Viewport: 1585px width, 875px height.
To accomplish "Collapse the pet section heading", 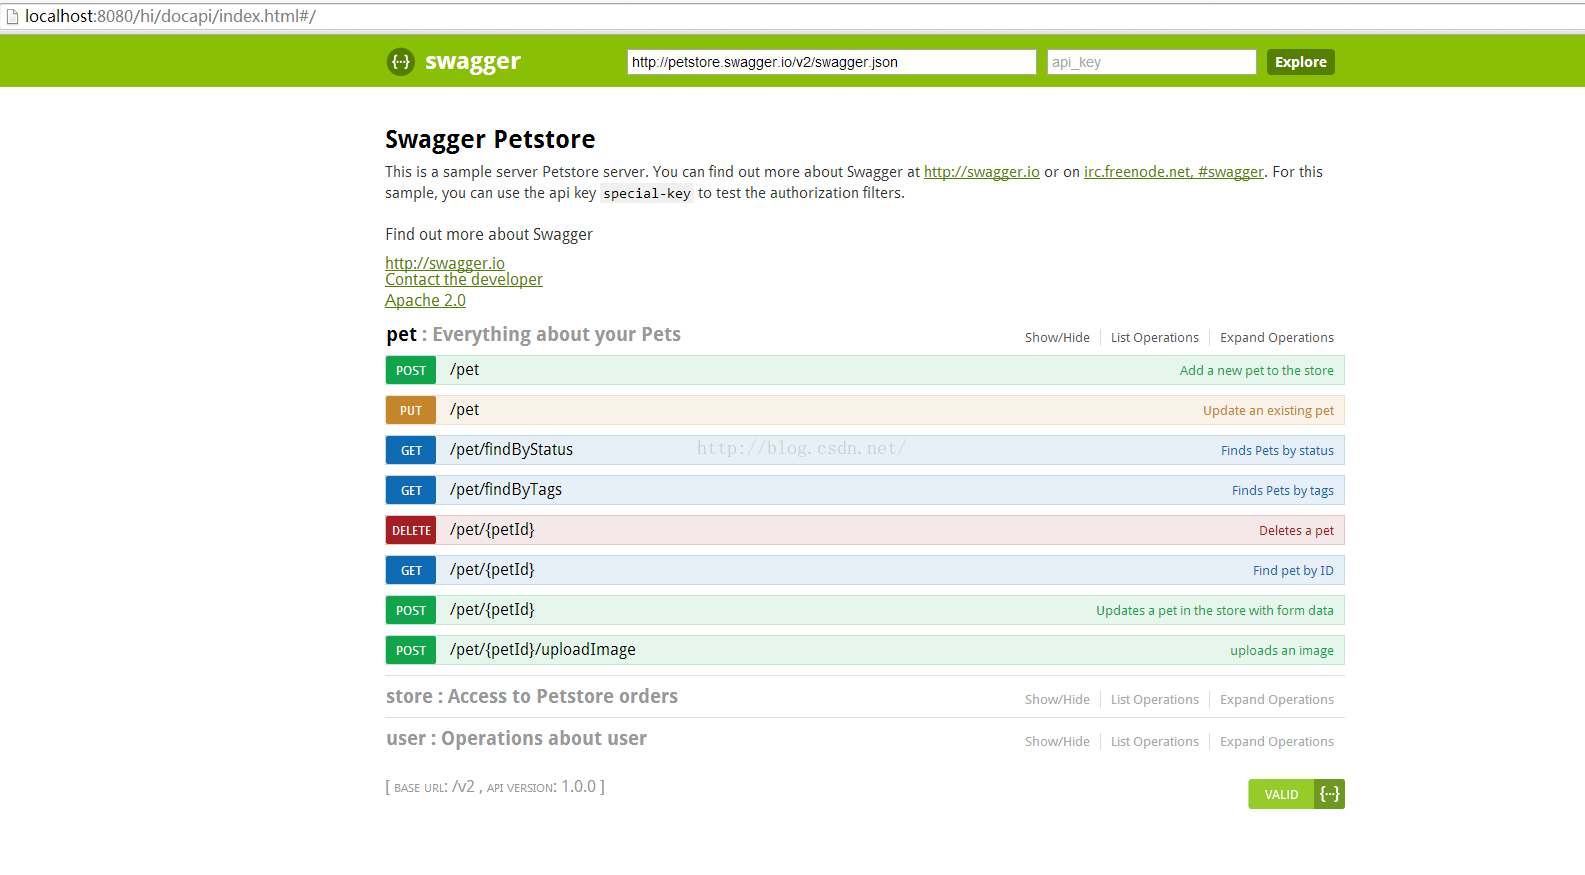I will (x=533, y=334).
